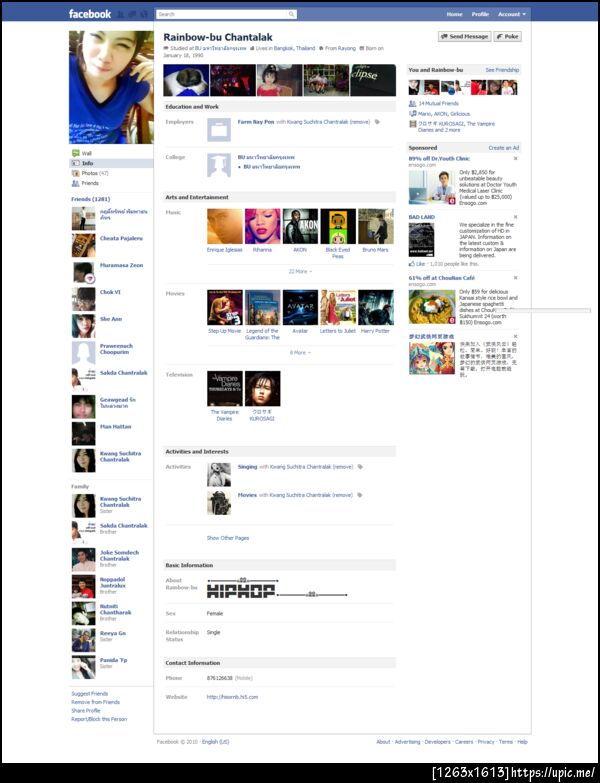The width and height of the screenshot is (600, 783).
Task: Open messages icon in top bar
Action: 132,14
